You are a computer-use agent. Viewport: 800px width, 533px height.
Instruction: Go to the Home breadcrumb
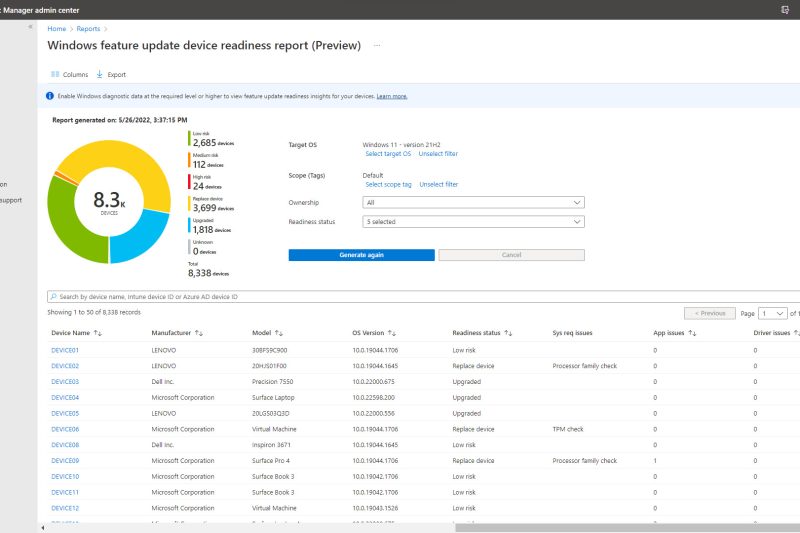click(x=57, y=29)
